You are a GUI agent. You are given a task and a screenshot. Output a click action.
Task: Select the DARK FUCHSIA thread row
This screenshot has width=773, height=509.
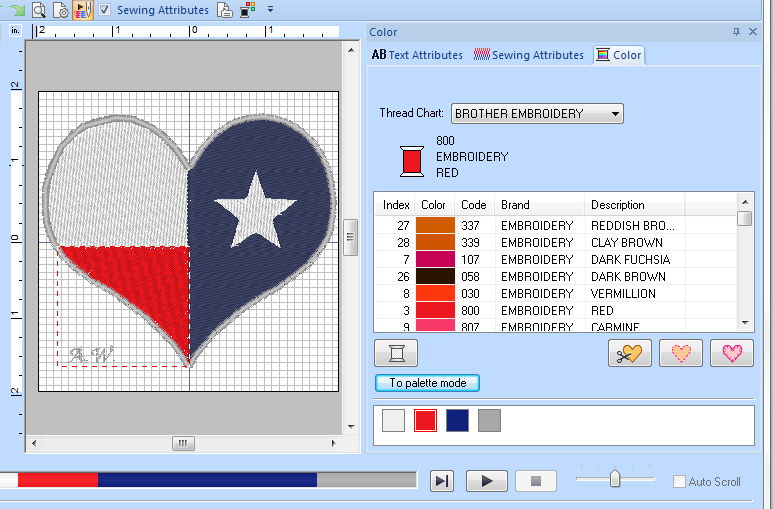(555, 259)
